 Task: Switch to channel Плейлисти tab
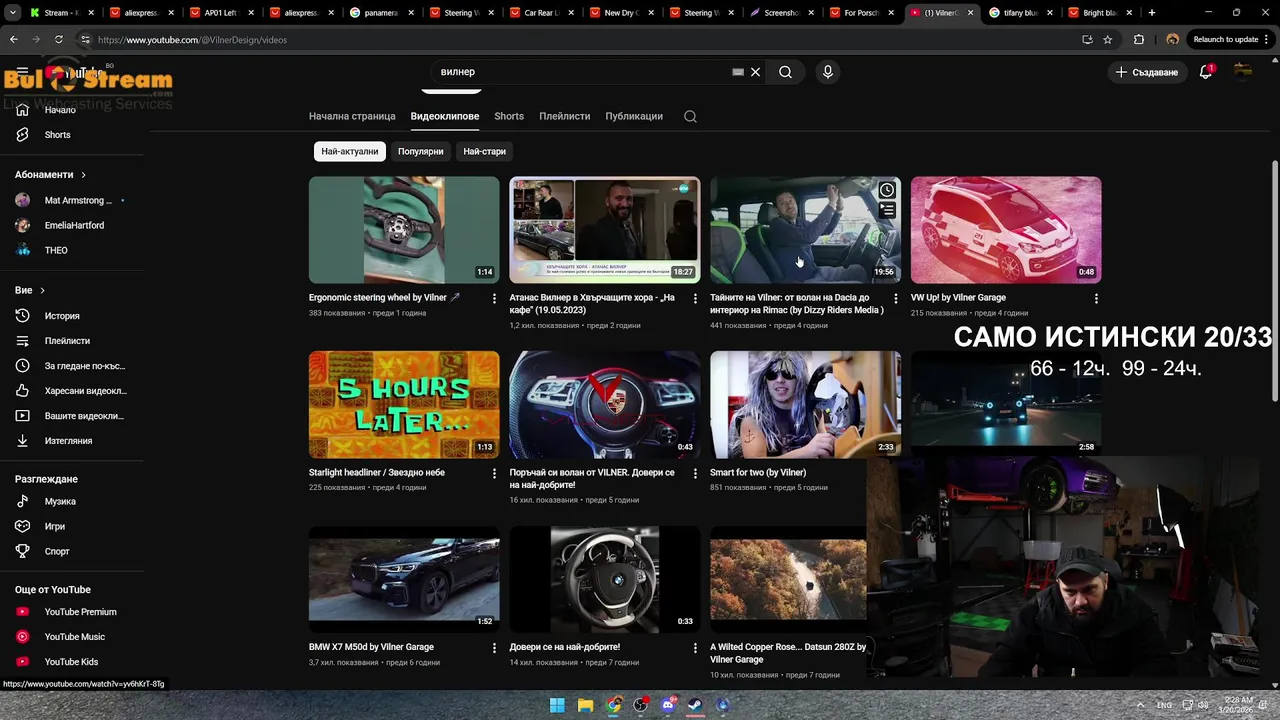pos(565,116)
